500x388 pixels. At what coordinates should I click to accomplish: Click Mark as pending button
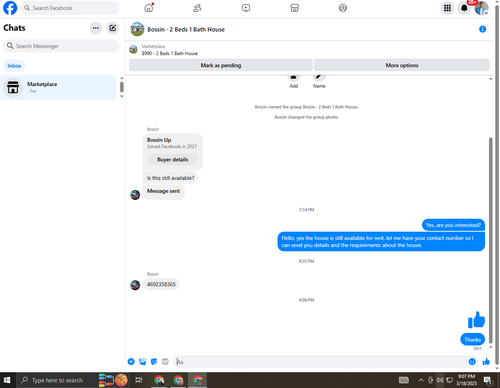pos(221,65)
